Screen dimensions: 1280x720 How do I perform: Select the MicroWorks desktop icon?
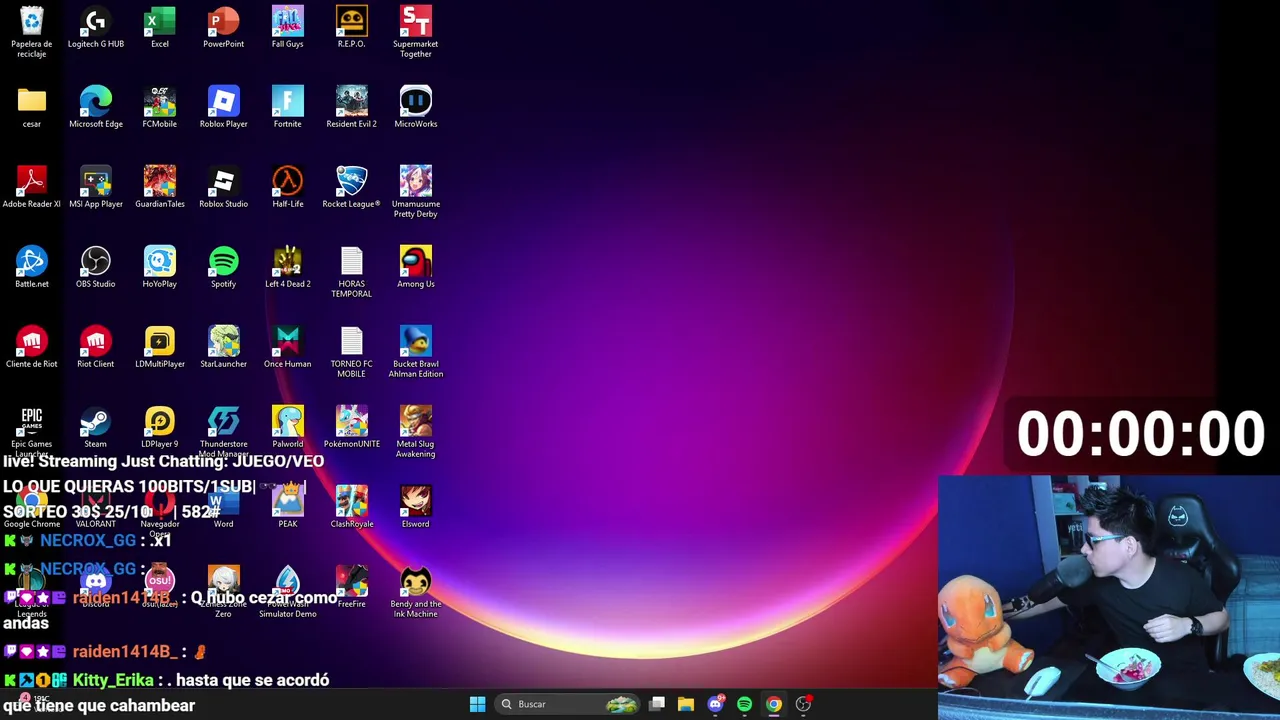click(416, 108)
